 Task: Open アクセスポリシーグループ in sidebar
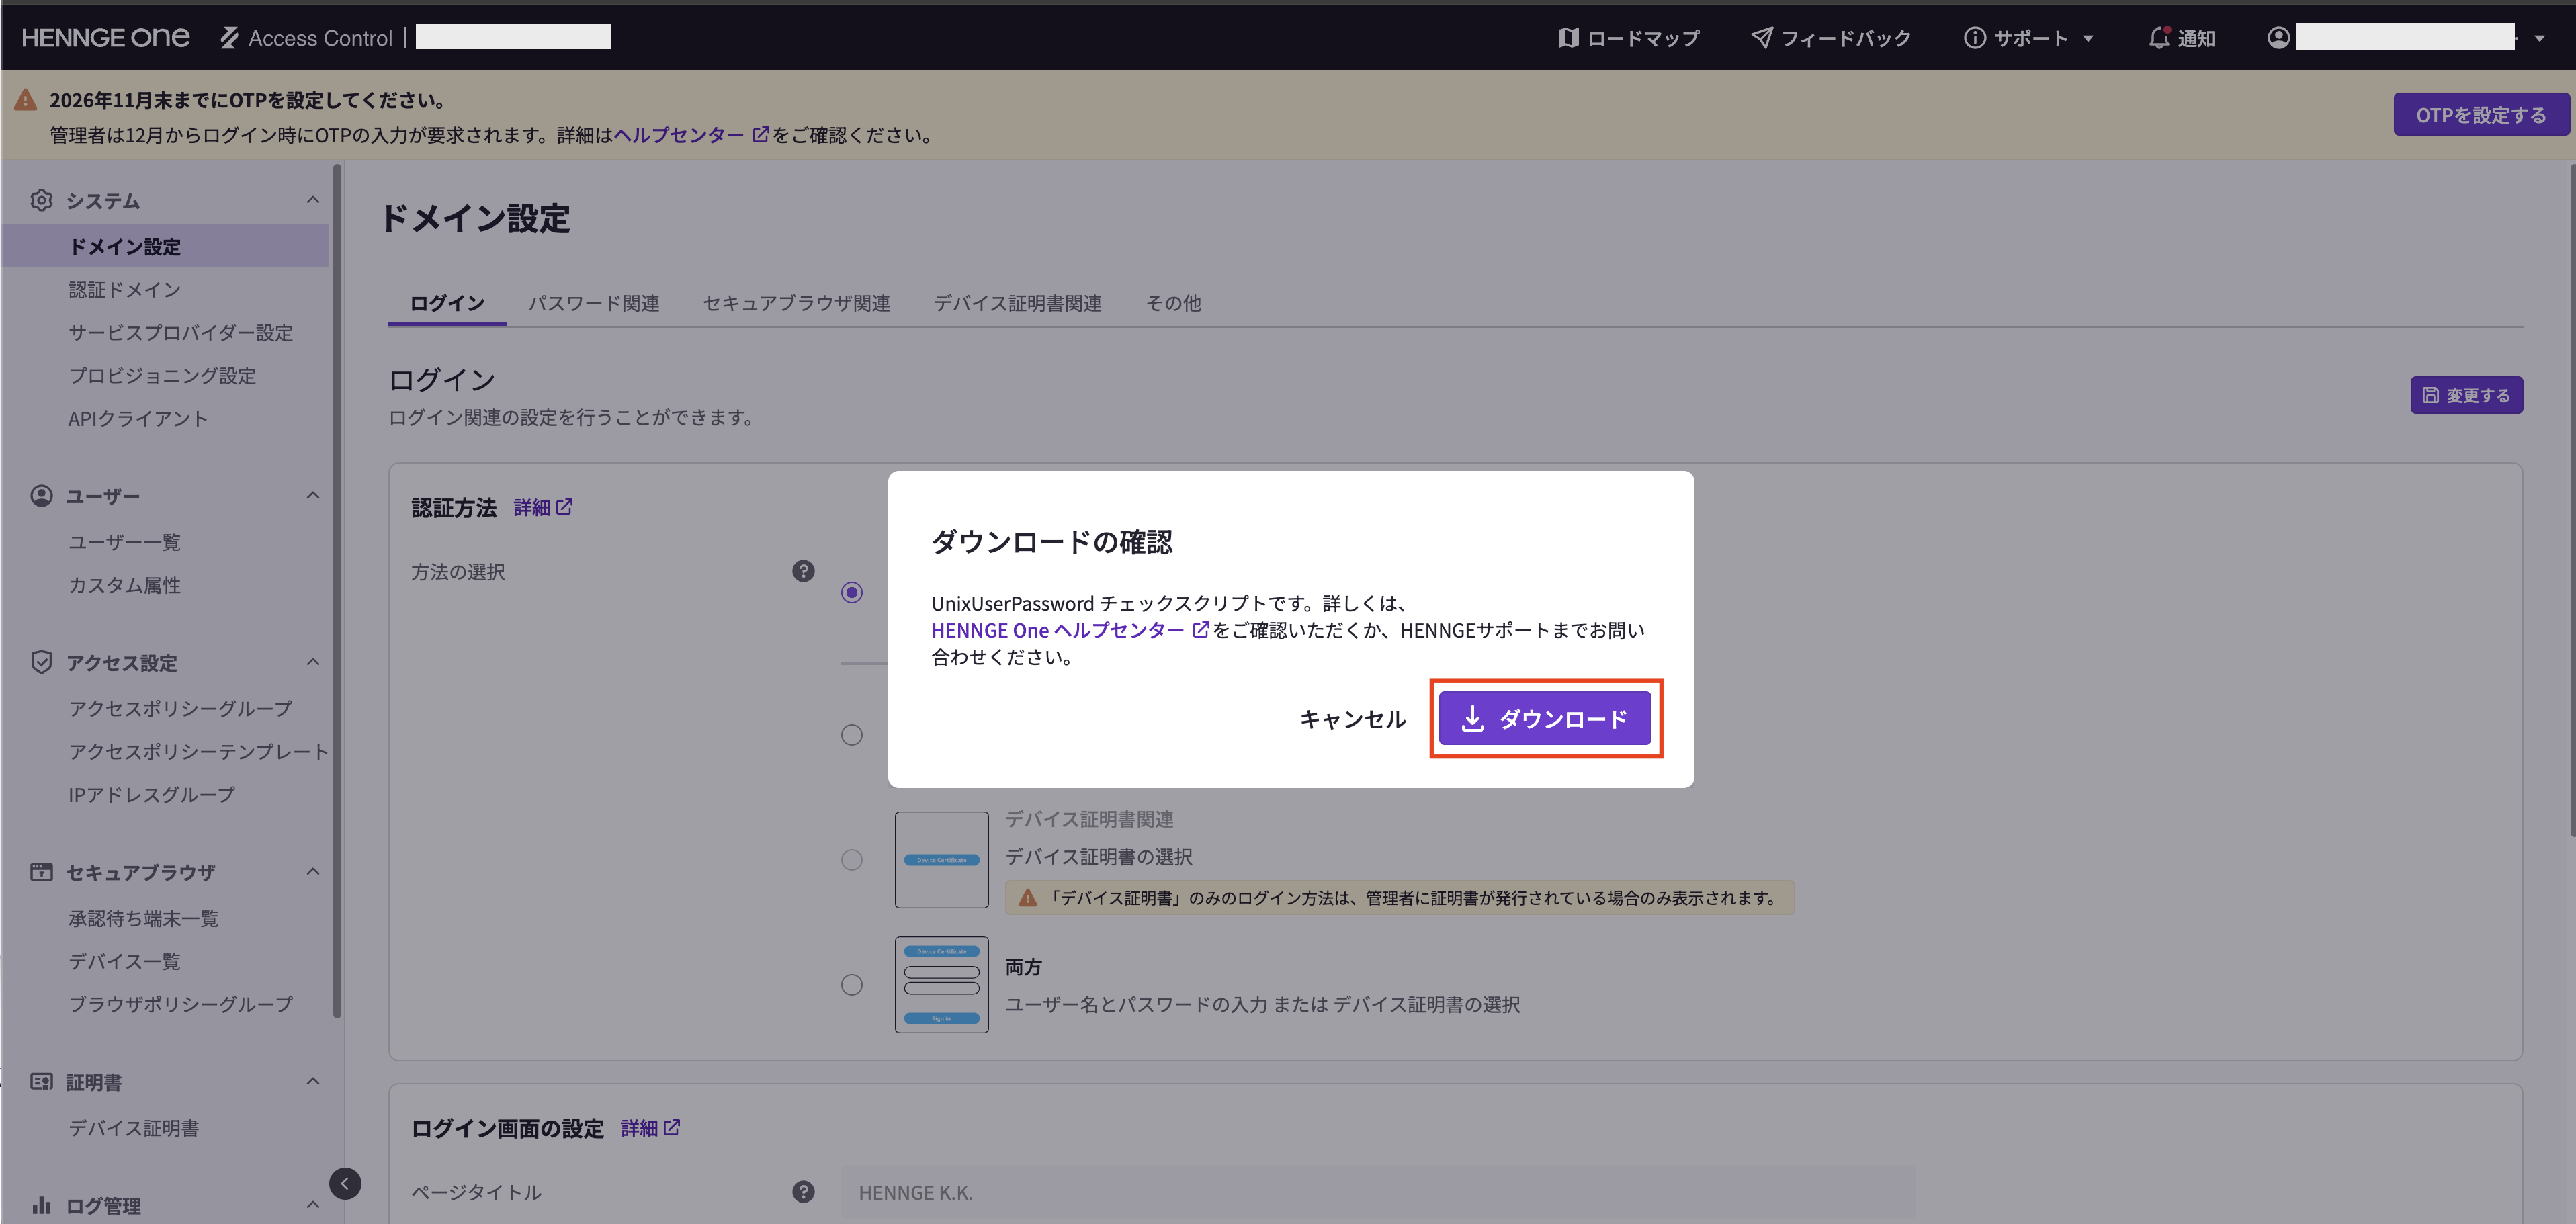click(x=181, y=708)
